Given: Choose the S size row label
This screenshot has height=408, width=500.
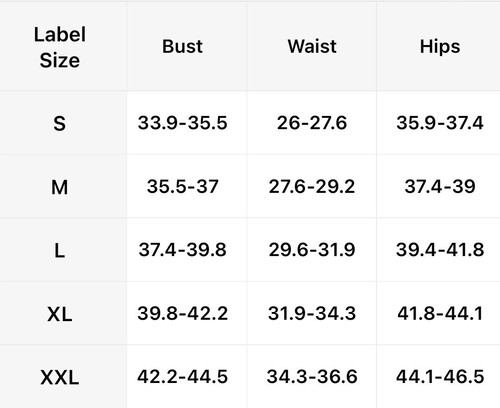Looking at the screenshot, I should click(60, 124).
